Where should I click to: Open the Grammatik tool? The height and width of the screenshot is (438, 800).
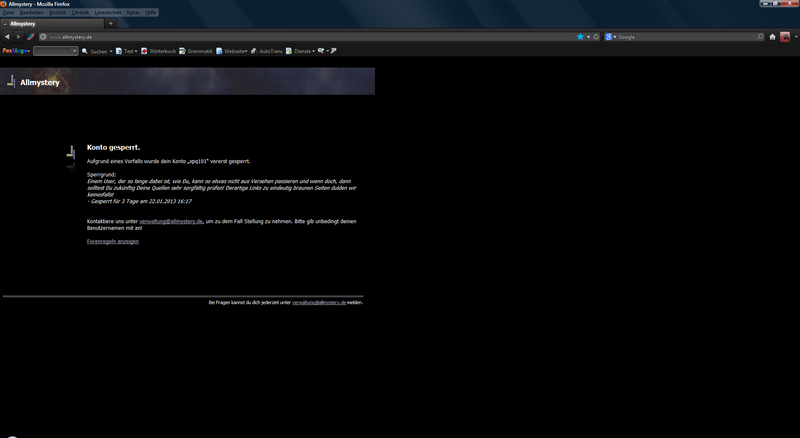196,51
